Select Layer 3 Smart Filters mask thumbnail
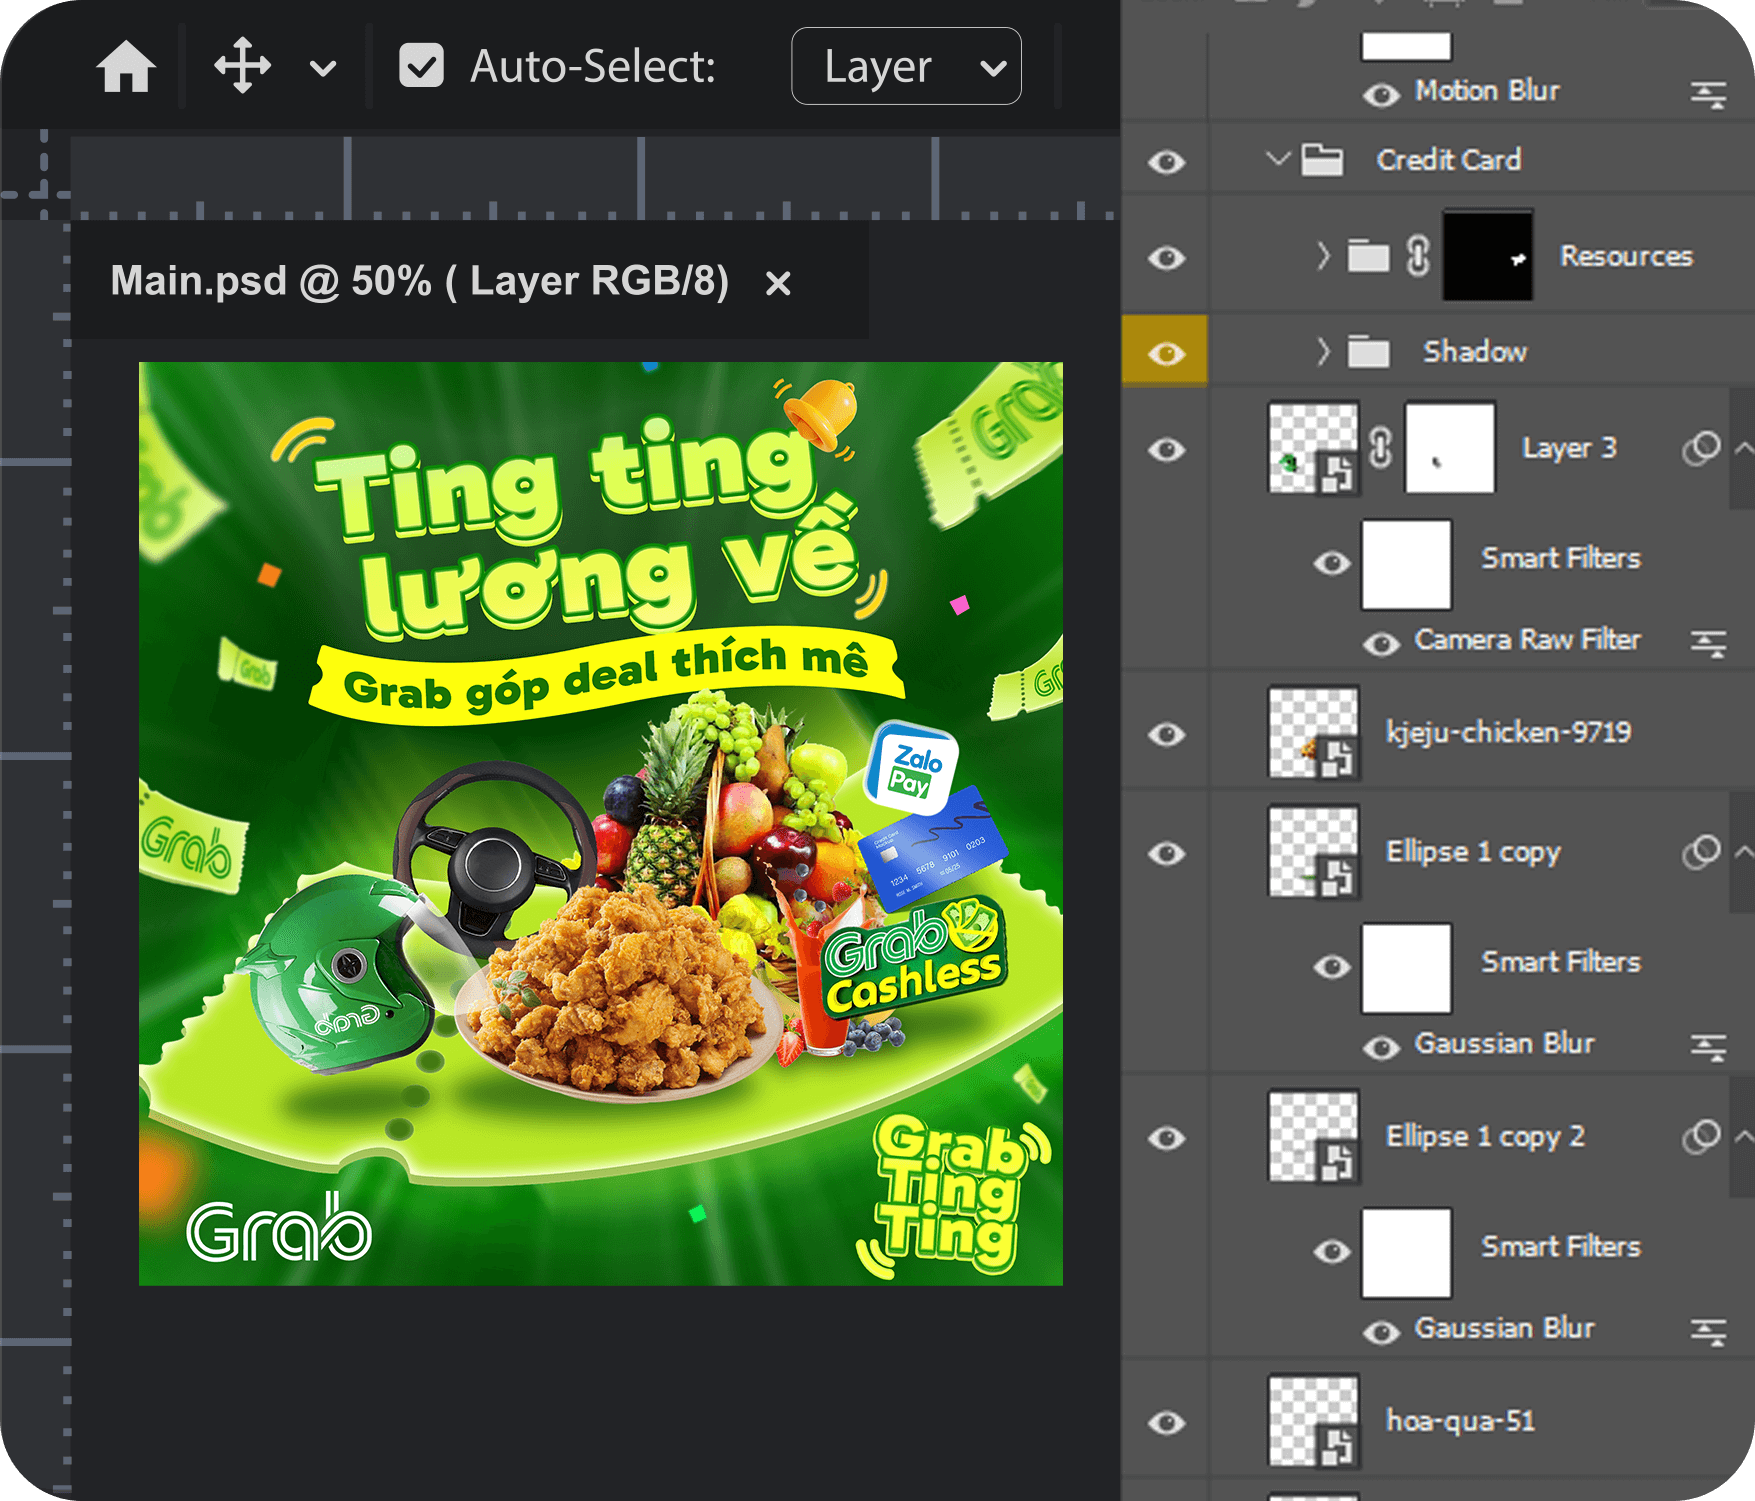This screenshot has height=1501, width=1755. point(1406,564)
